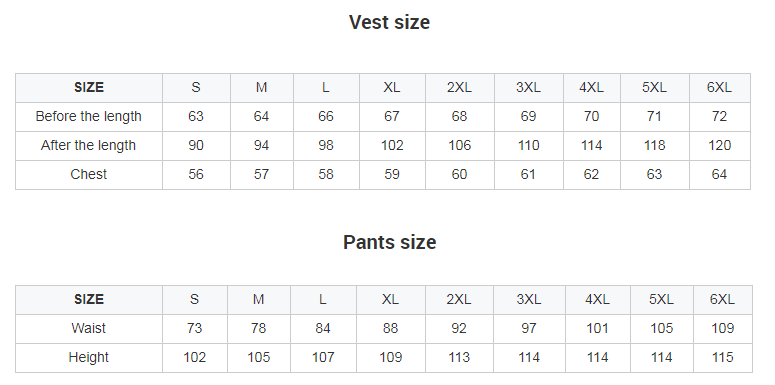Click the Before the length row label

point(88,116)
